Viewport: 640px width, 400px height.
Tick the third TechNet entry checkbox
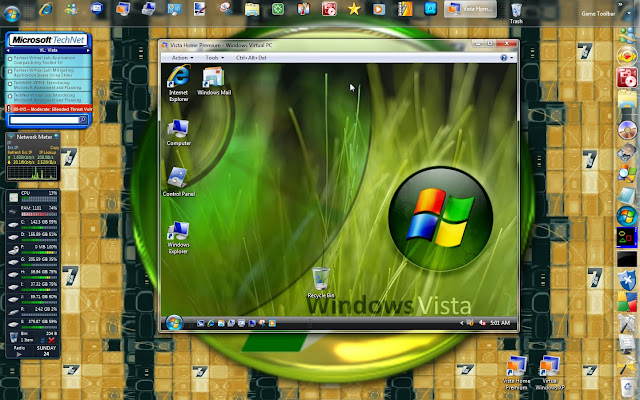[x=10, y=84]
